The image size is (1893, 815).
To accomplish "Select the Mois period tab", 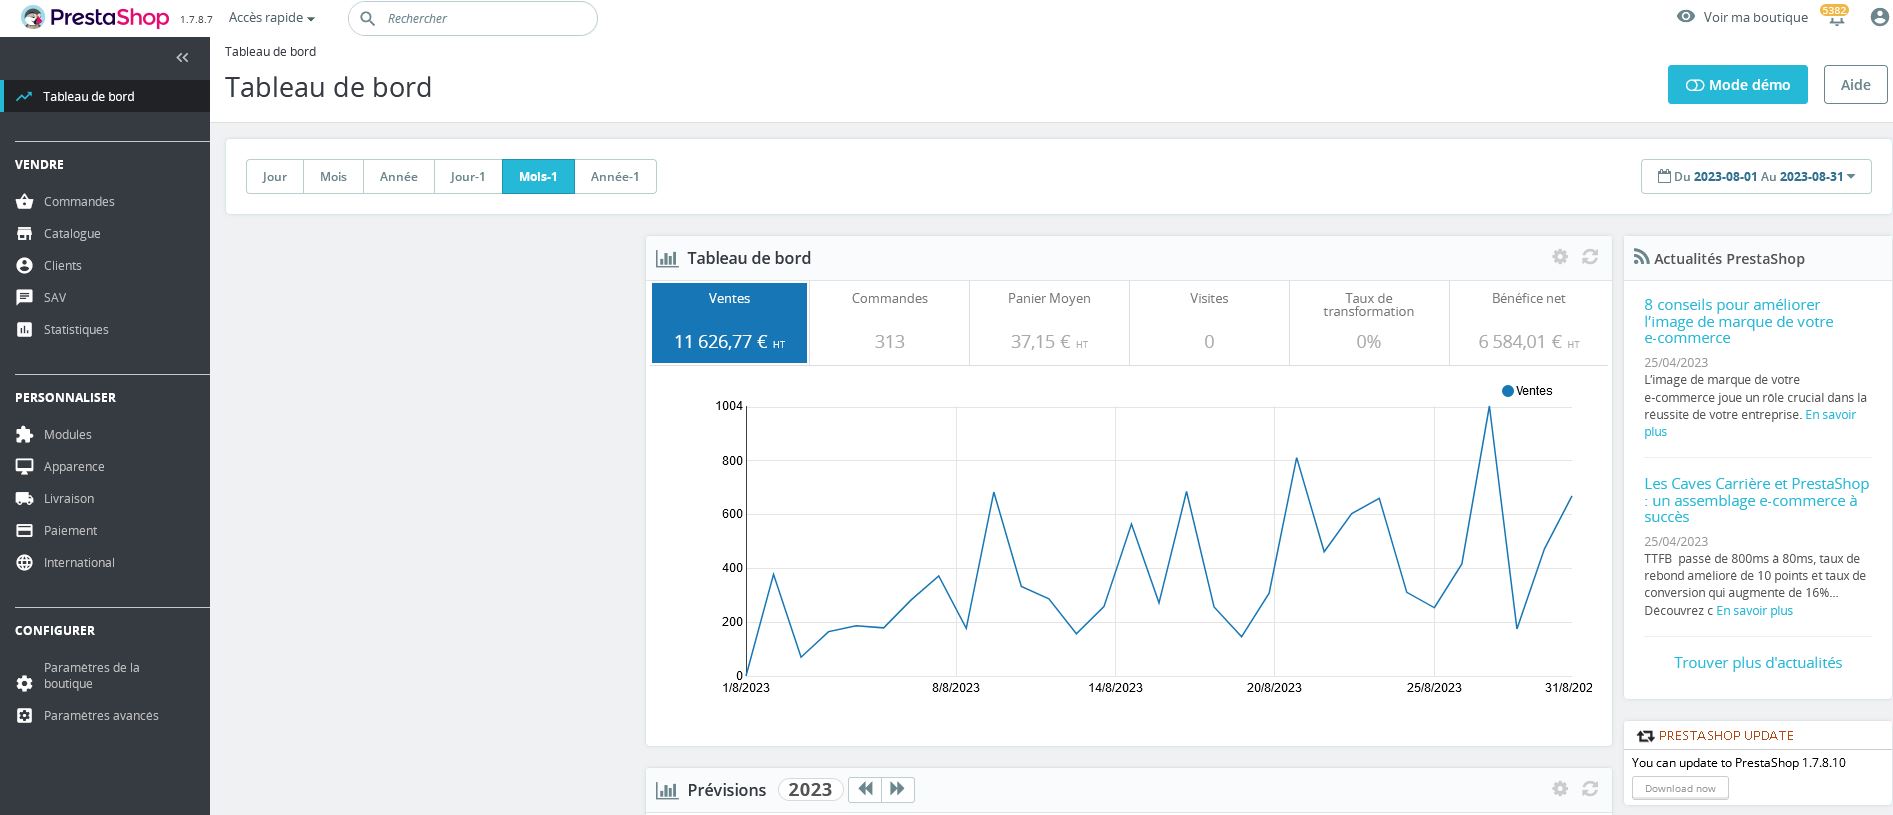I will point(334,177).
